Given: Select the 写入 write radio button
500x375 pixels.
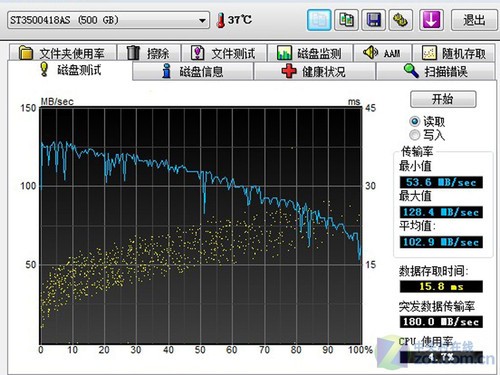Looking at the screenshot, I should (x=415, y=135).
